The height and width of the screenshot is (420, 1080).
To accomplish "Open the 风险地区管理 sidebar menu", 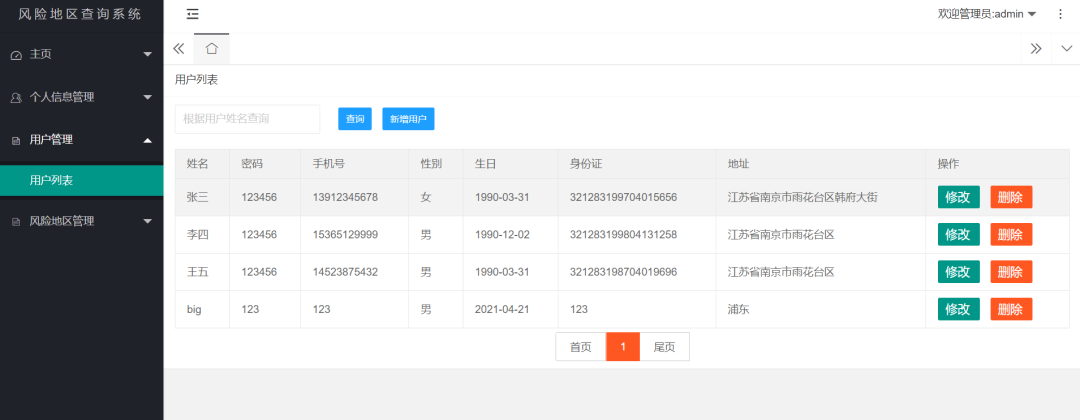I will pyautogui.click(x=81, y=221).
